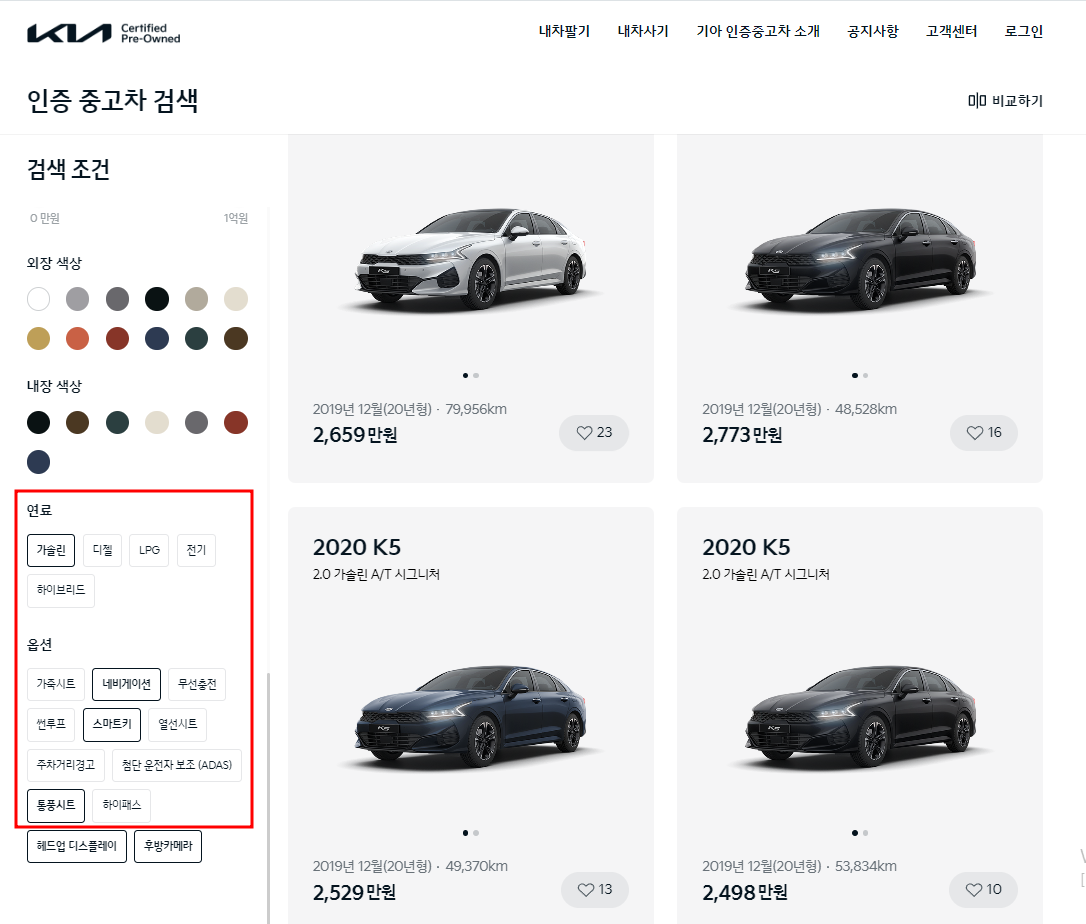Screen dimensions: 1086x924
Task: Click the Kia Certified Pre-Owned logo
Action: tap(104, 33)
